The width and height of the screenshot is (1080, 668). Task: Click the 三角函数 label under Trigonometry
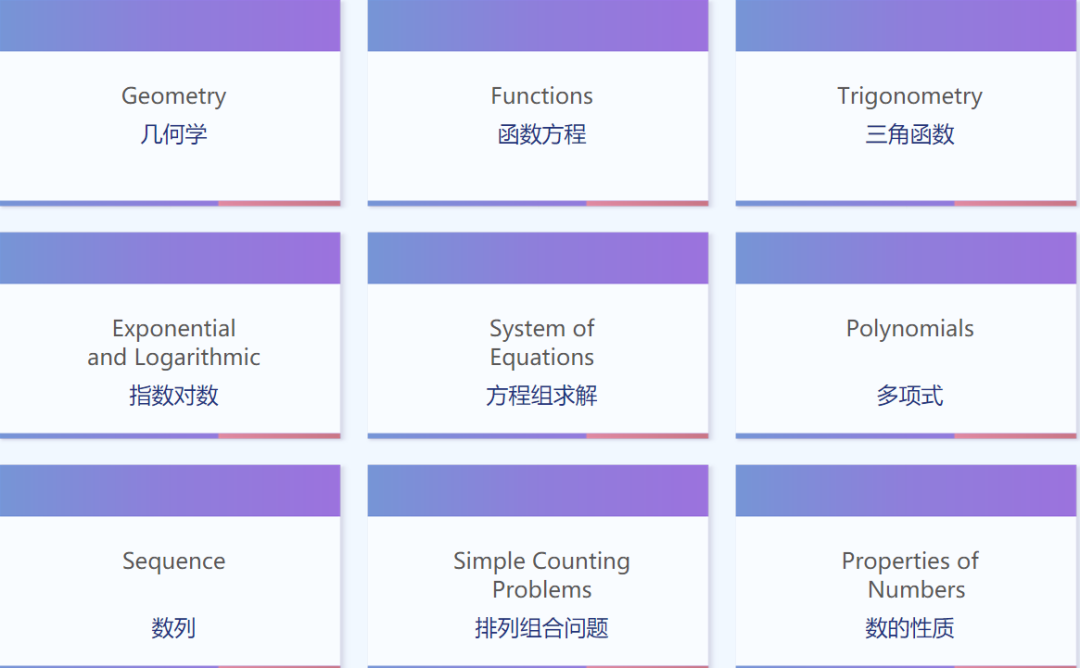tap(908, 134)
